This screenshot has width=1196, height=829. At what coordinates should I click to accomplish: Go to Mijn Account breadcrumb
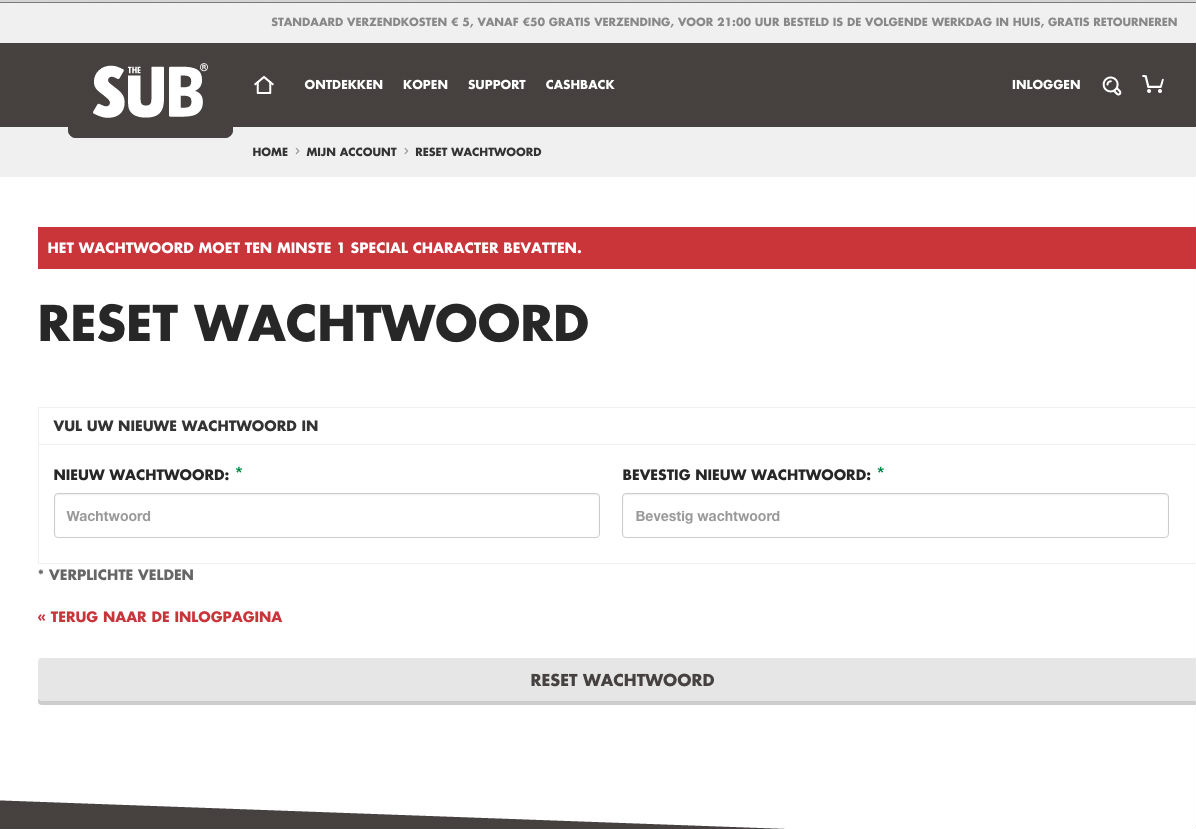pos(351,152)
